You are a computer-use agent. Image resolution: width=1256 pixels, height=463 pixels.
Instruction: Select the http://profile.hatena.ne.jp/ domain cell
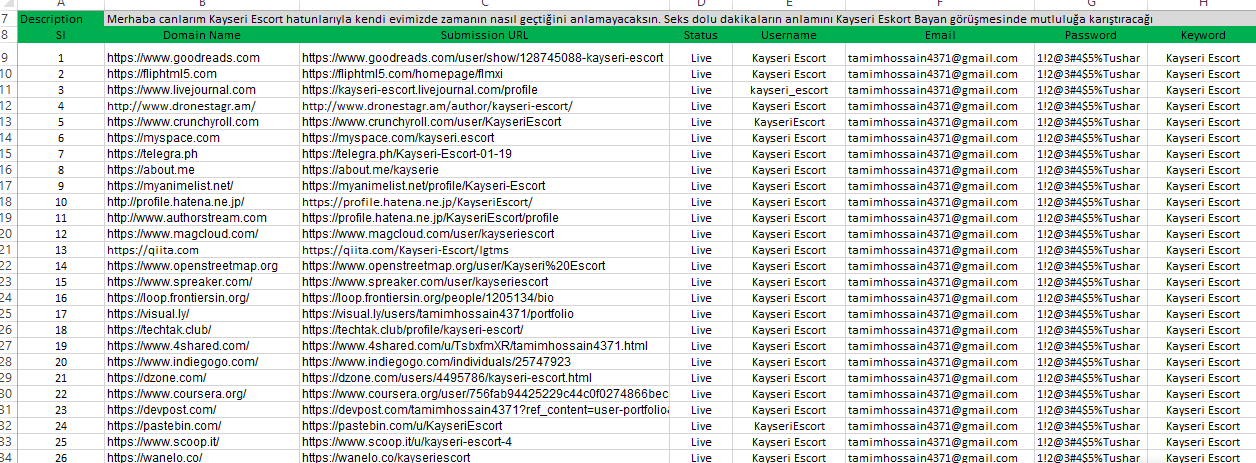tap(202, 202)
